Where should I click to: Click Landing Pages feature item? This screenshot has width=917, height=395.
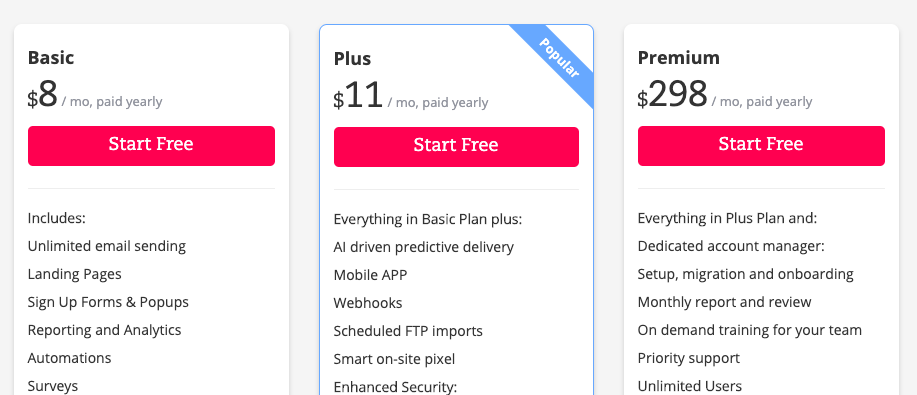coord(74,274)
